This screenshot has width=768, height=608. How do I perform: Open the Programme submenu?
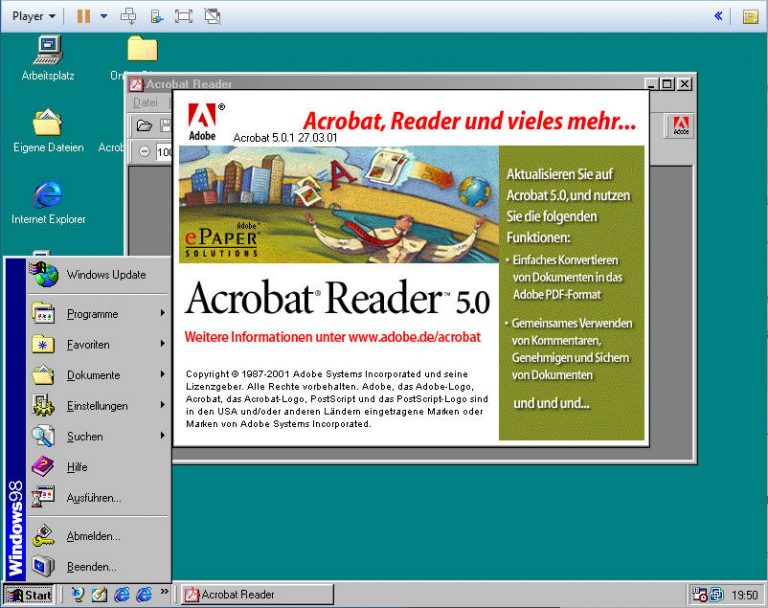(98, 314)
